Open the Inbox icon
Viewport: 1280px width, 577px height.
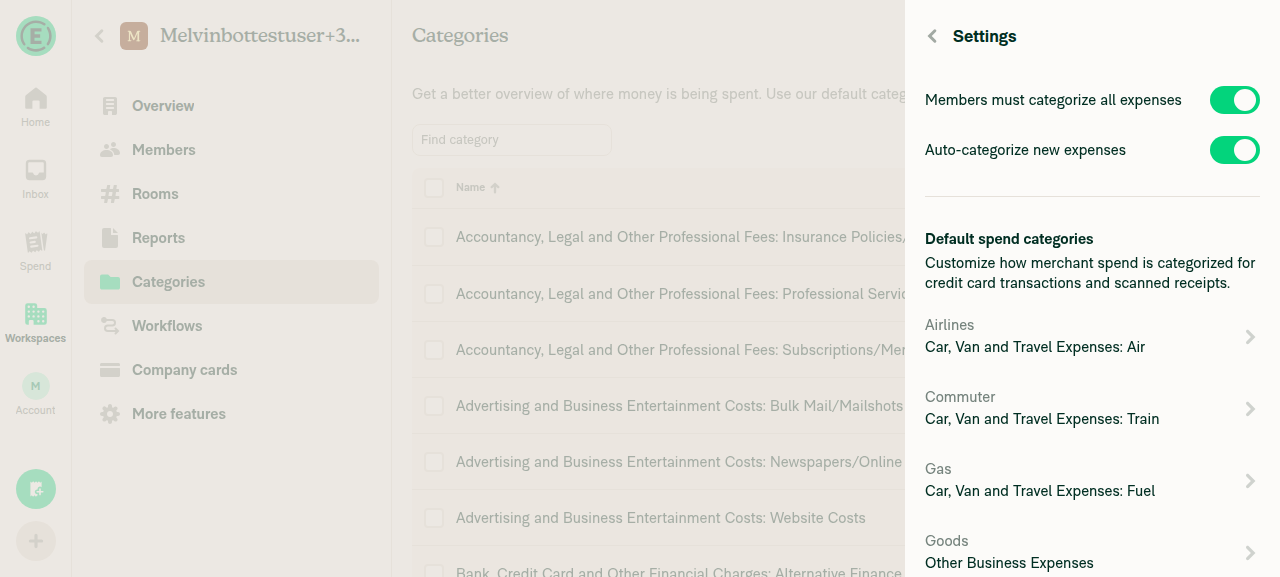[x=36, y=171]
